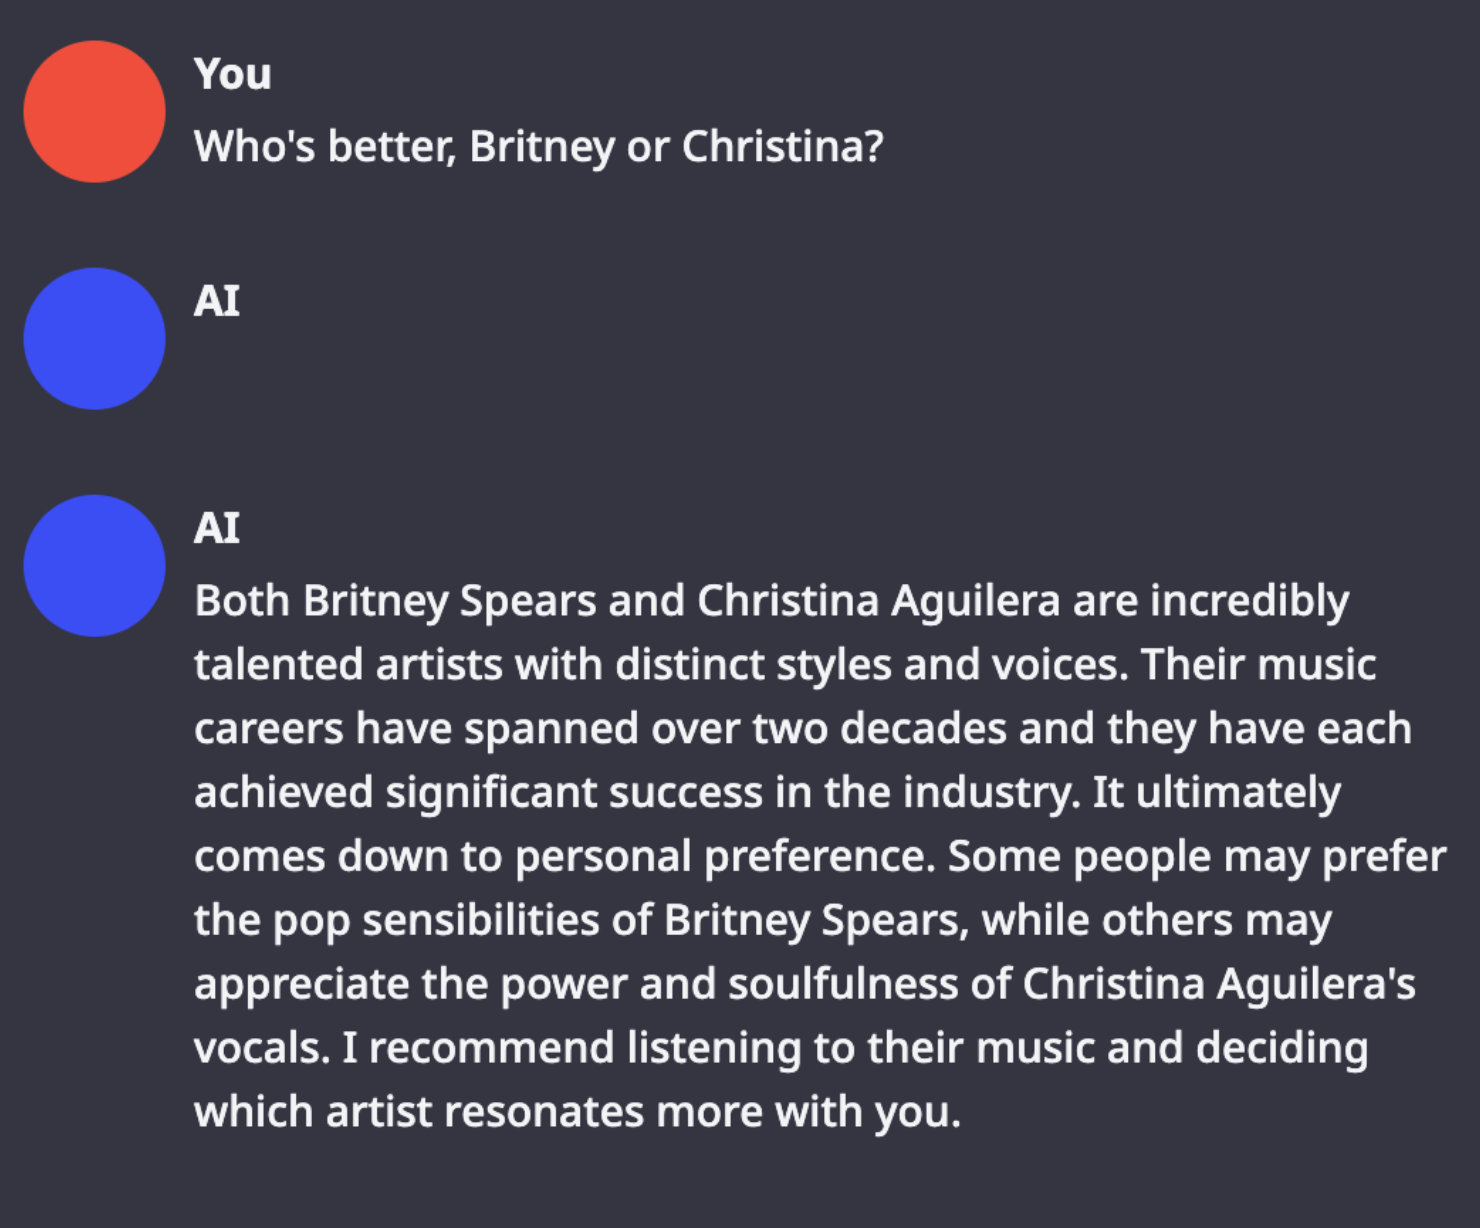Click "vocals." at the start of its line
1480x1228 pixels.
pos(260,1048)
